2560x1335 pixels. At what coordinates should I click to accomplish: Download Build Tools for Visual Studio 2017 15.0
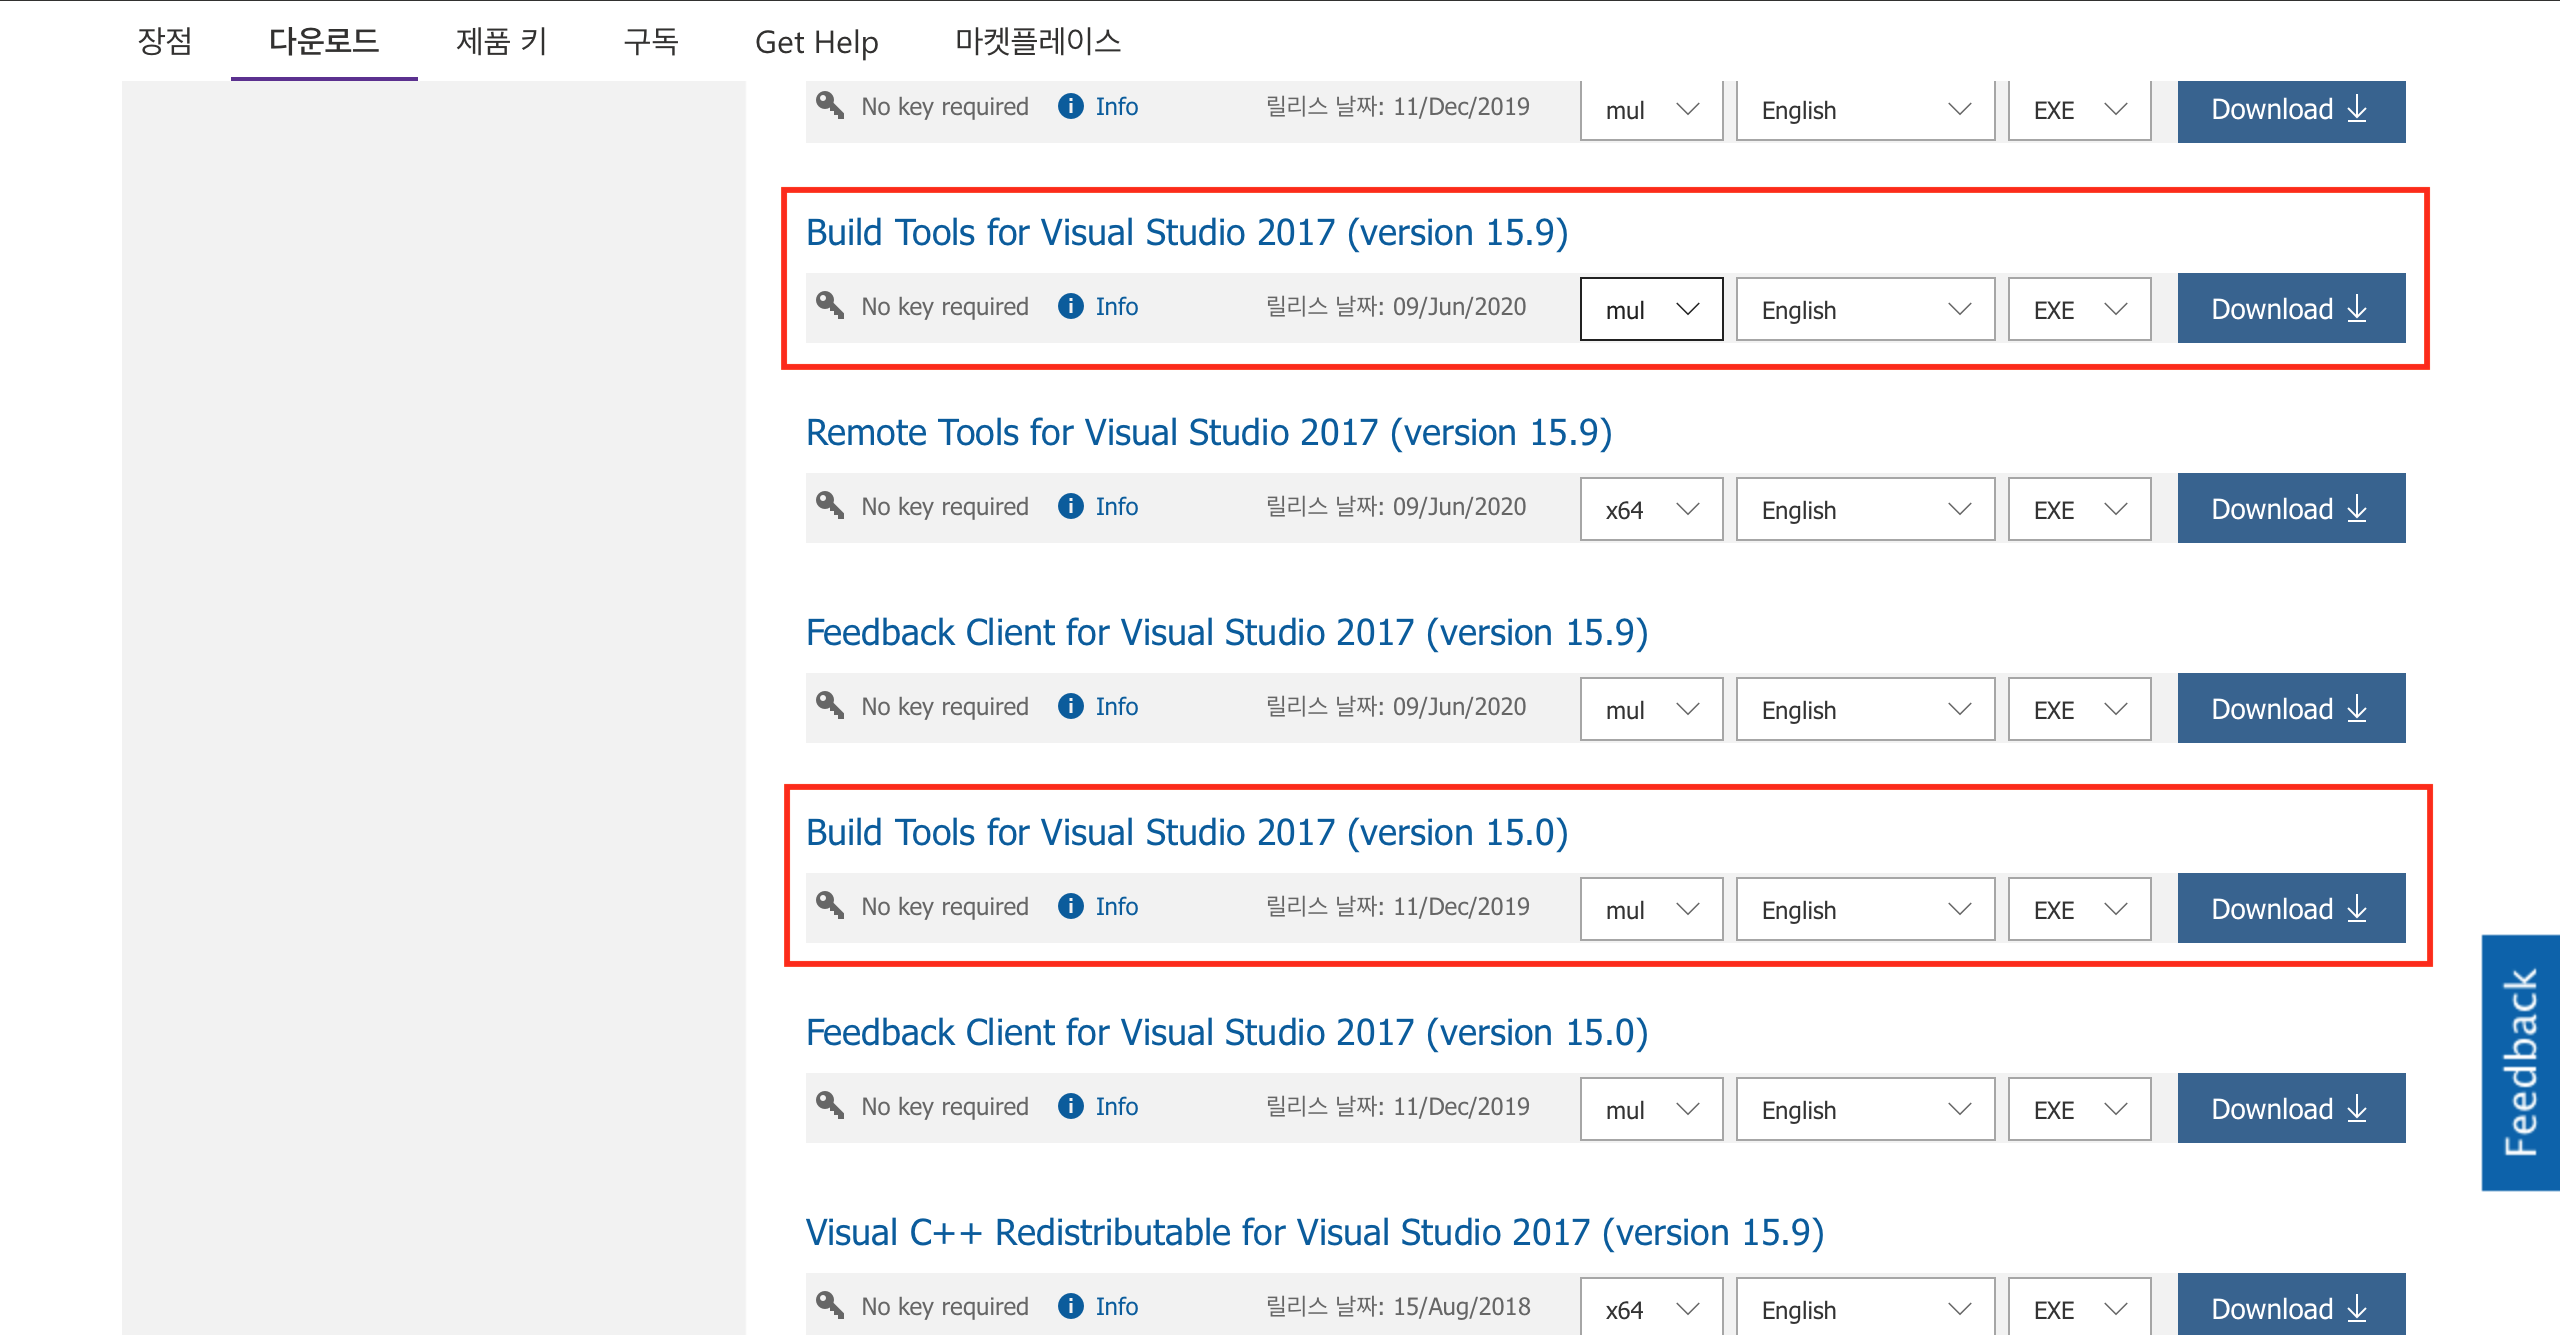(2291, 909)
